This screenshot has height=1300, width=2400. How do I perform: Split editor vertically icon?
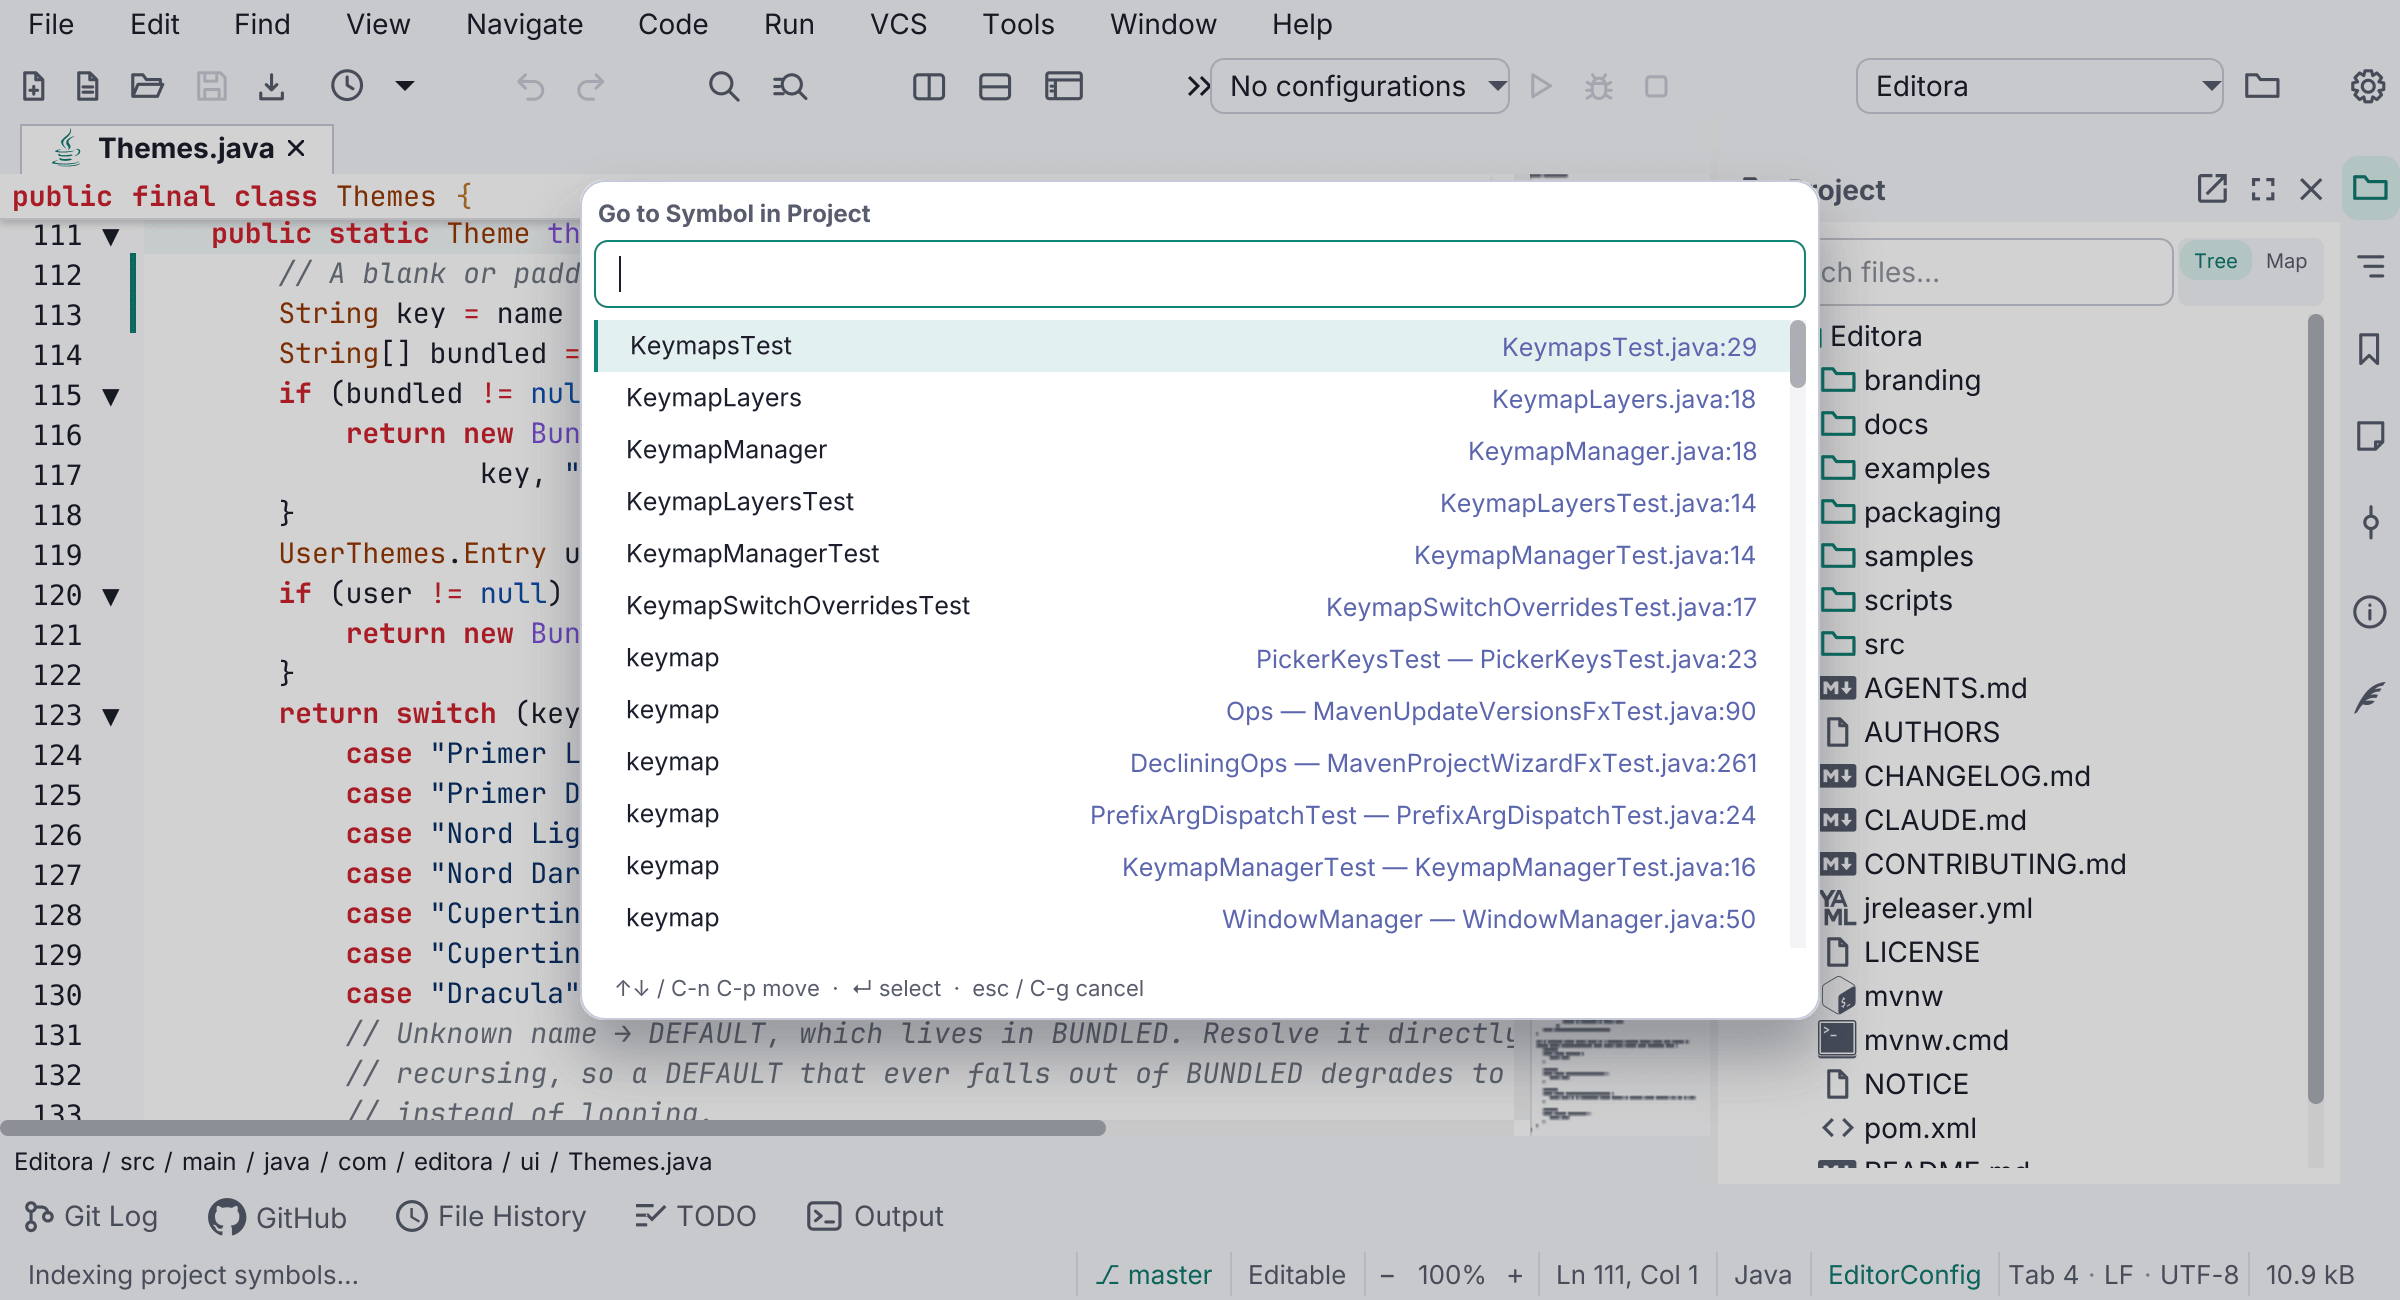coord(929,87)
